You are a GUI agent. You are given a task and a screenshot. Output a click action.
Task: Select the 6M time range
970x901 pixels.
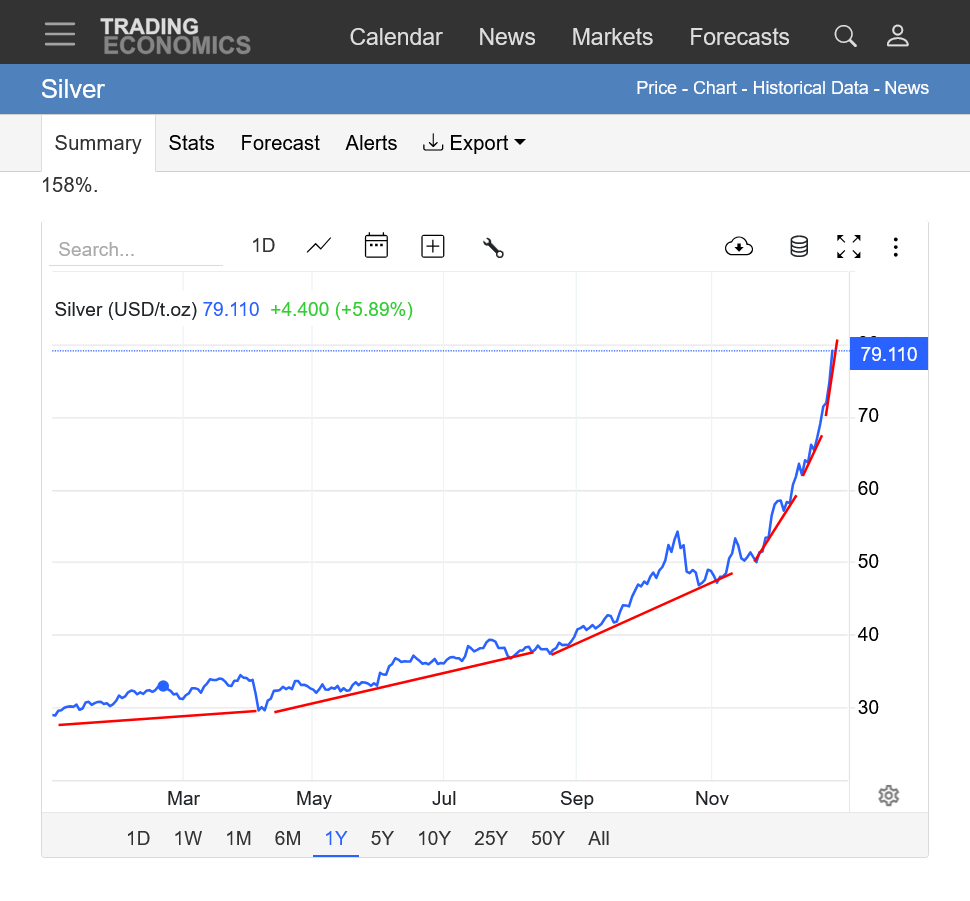click(x=287, y=838)
